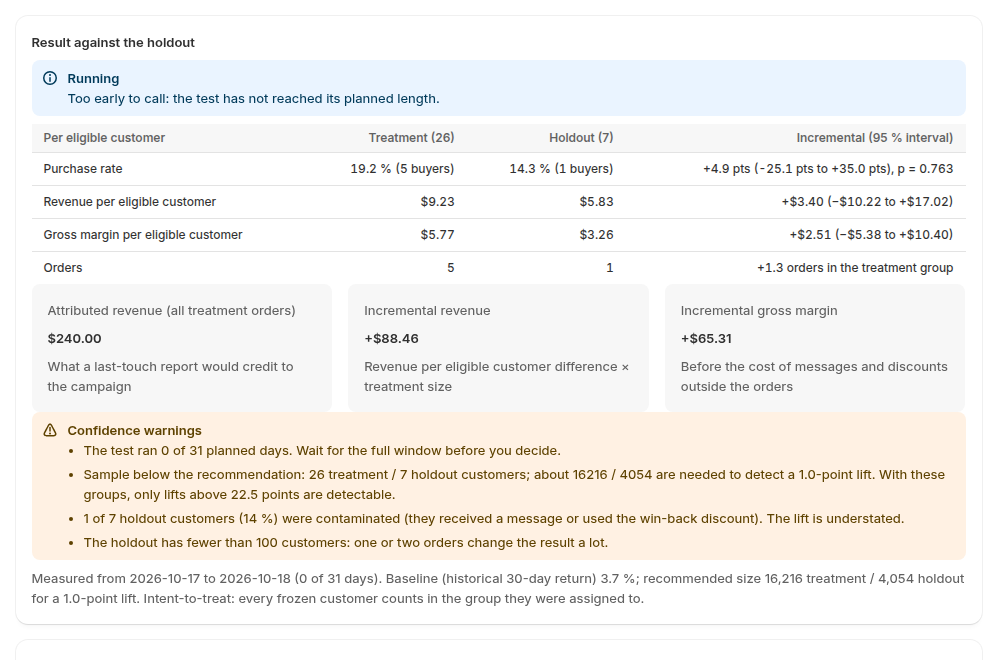Image resolution: width=1000 pixels, height=660 pixels.
Task: Click the 'Measured from 2026-10-17 to 2026-10-18' footnote
Action: 497,589
